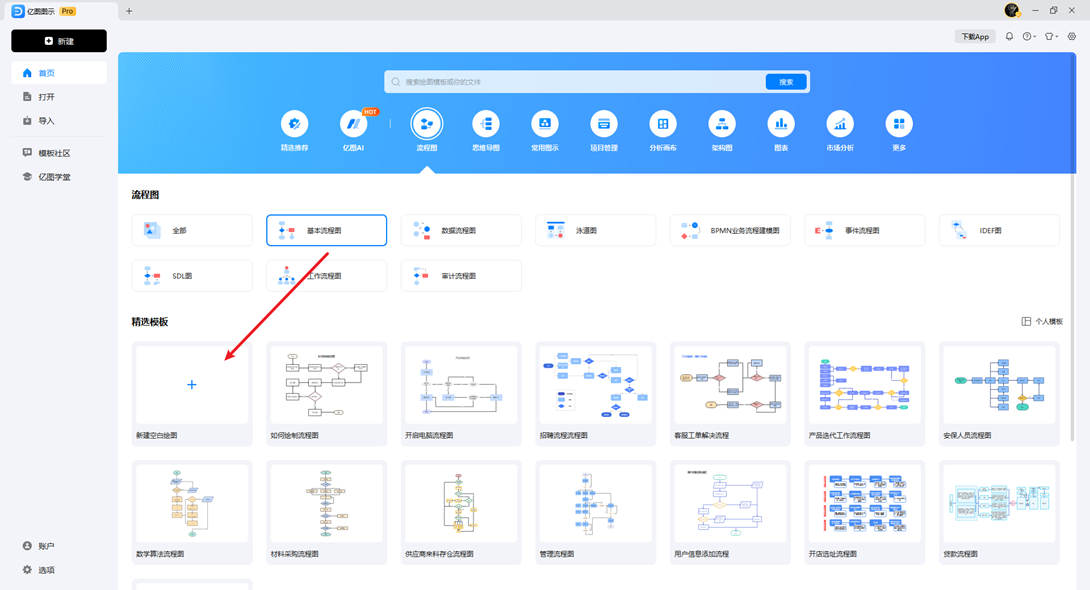Click the settings gear icon at top right
Viewport: 1090px width, 590px height.
pos(1072,37)
